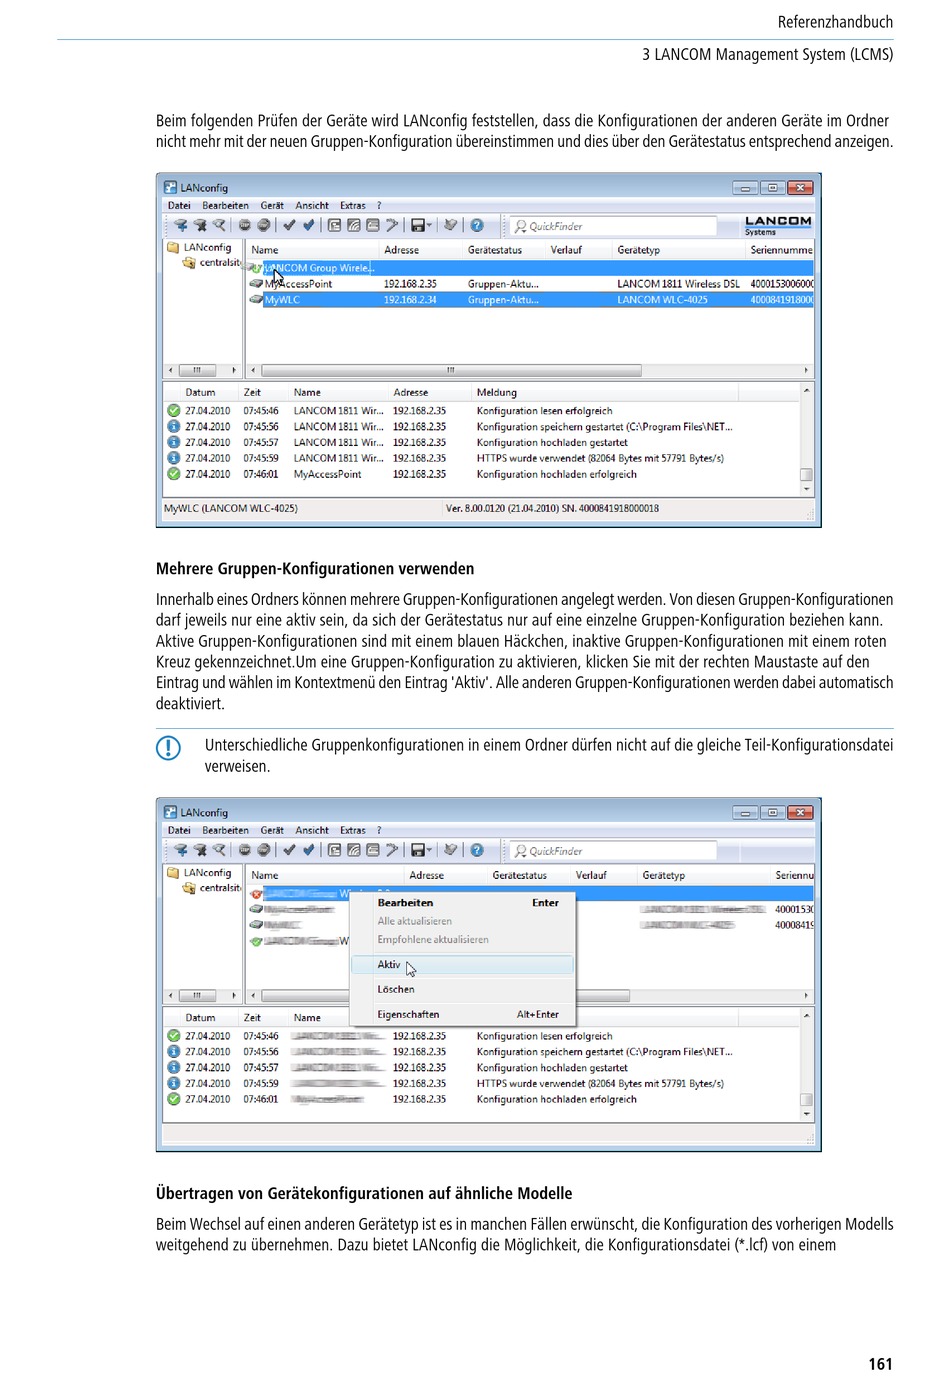Viewport: 950px width, 1378px height.
Task: Click MyWLC device icon in upper window
Action: [256, 299]
